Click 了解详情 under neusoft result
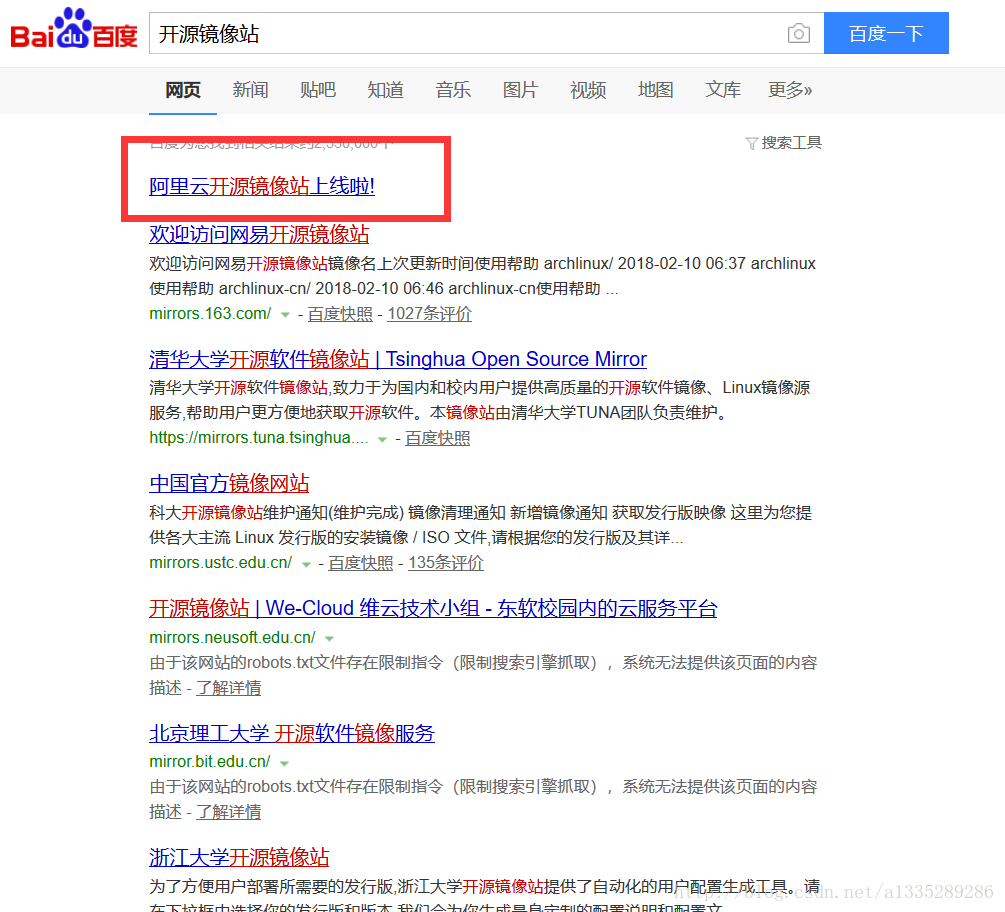This screenshot has width=1005, height=912. pos(229,688)
